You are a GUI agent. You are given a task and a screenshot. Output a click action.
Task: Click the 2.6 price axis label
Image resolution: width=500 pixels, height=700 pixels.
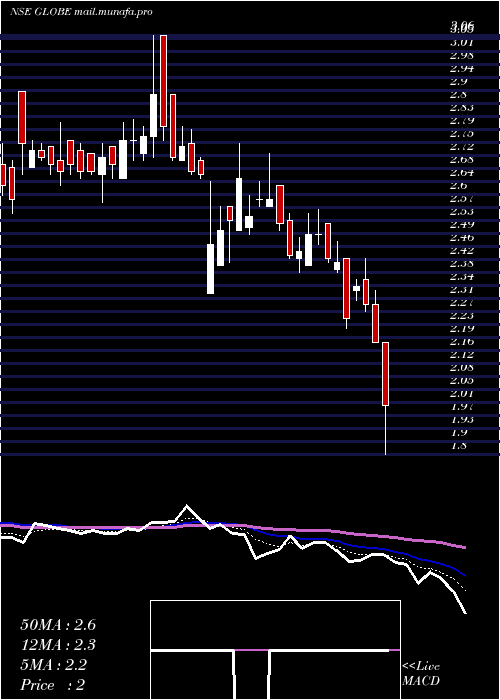click(459, 185)
